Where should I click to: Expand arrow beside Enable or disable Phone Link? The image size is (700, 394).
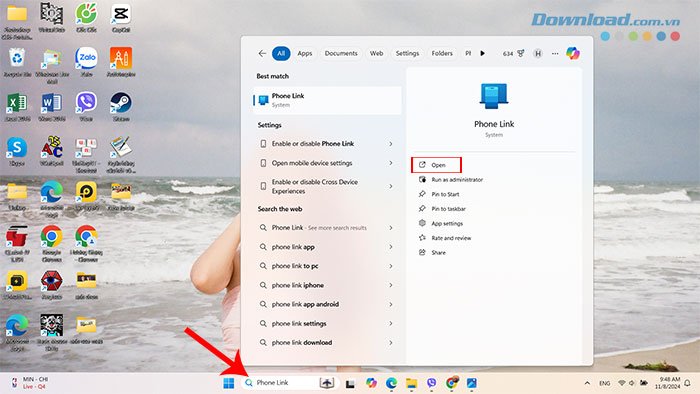tap(391, 144)
